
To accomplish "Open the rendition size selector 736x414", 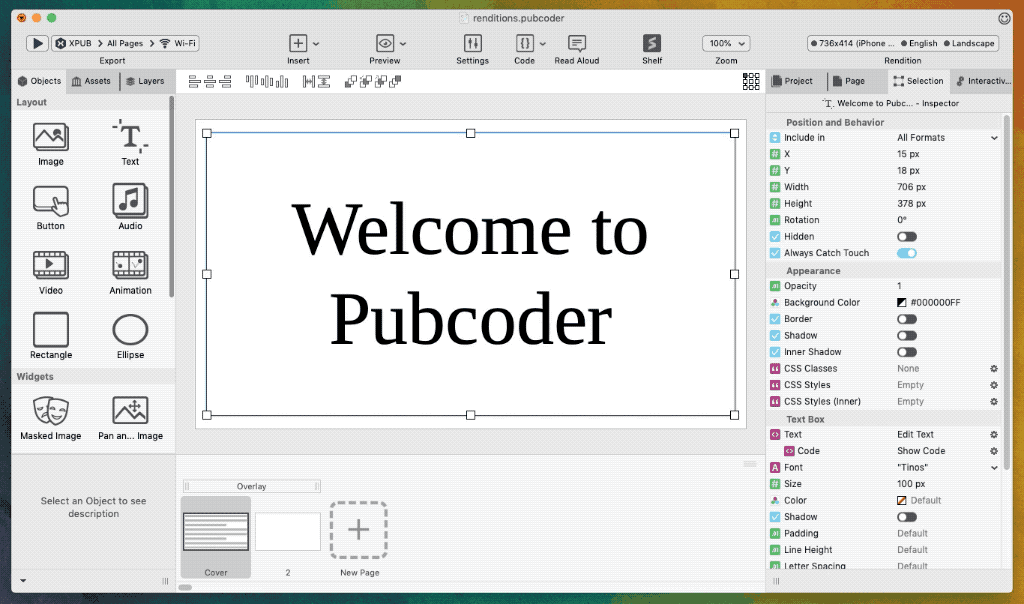I will click(x=853, y=43).
